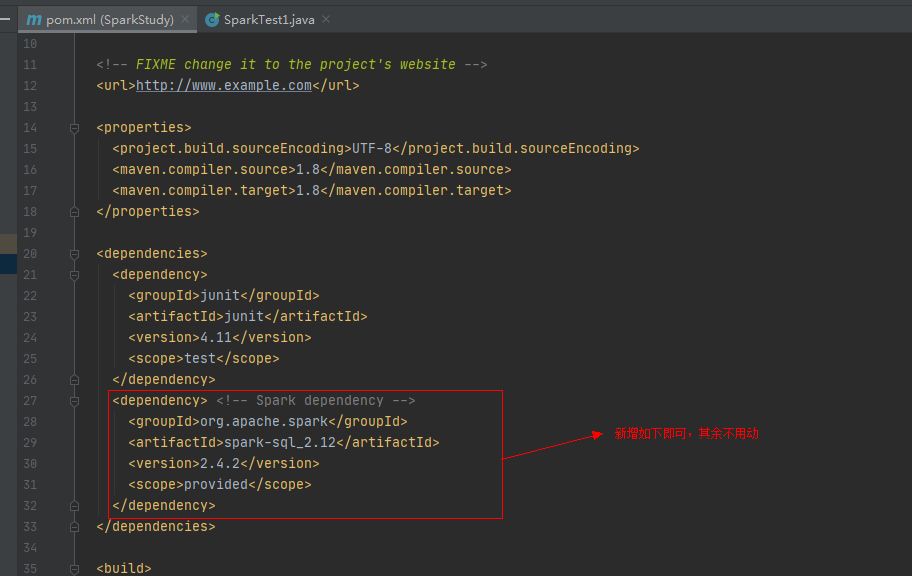Click the scope test value

(200, 358)
